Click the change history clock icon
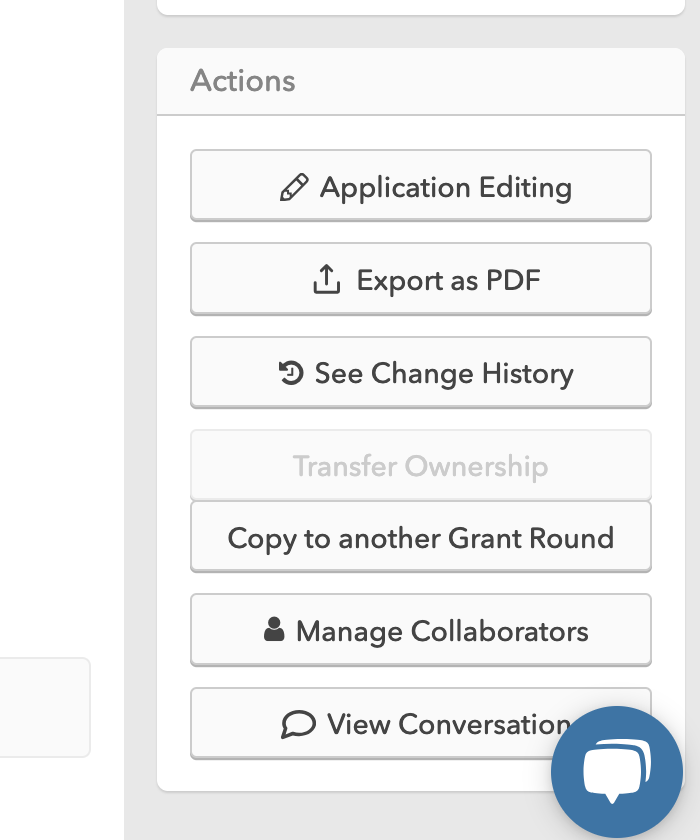The height and width of the screenshot is (840, 700). pyautogui.click(x=290, y=373)
